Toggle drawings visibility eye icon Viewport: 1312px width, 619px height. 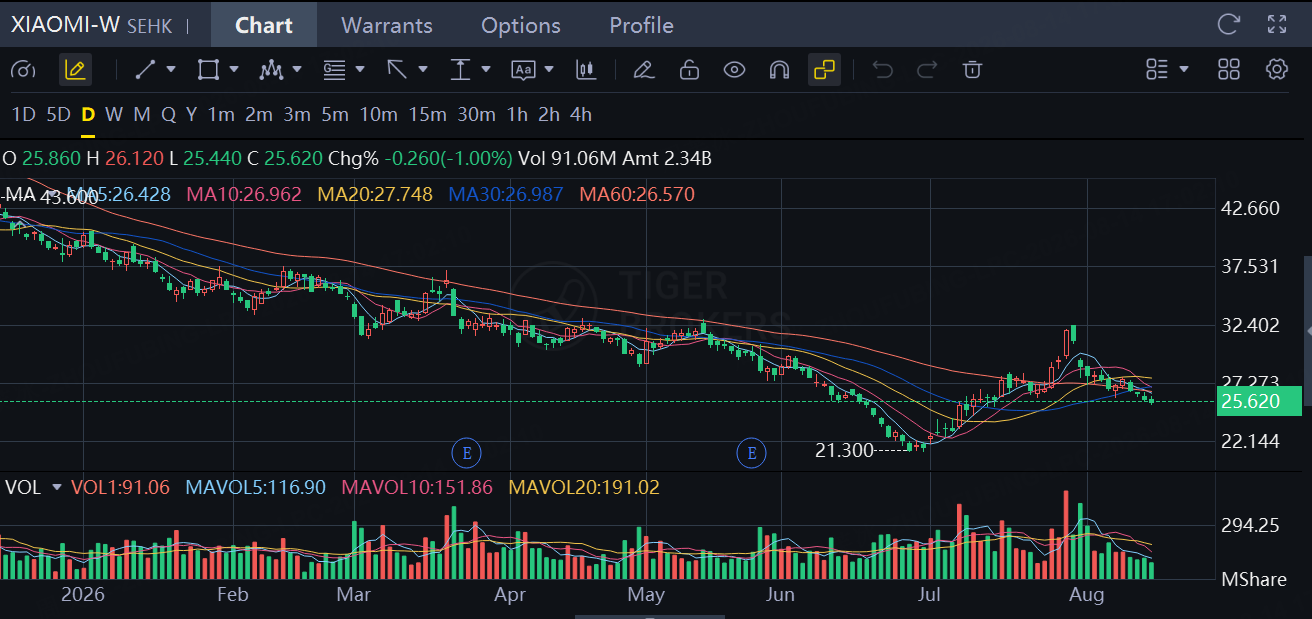coord(735,70)
